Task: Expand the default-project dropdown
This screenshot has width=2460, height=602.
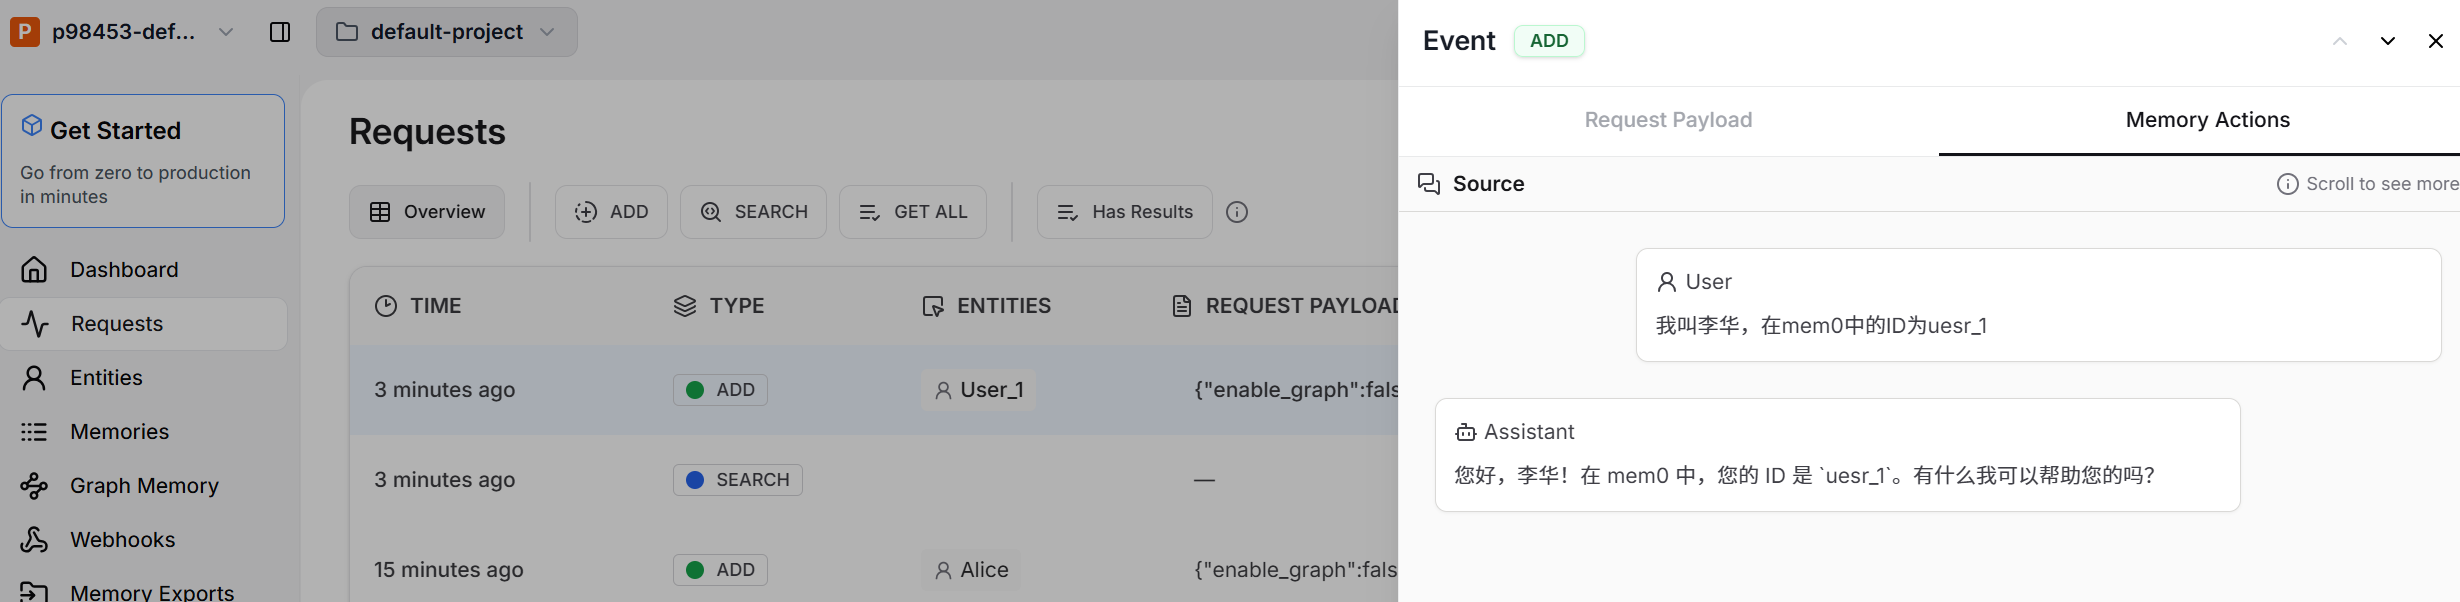Action: tap(446, 32)
